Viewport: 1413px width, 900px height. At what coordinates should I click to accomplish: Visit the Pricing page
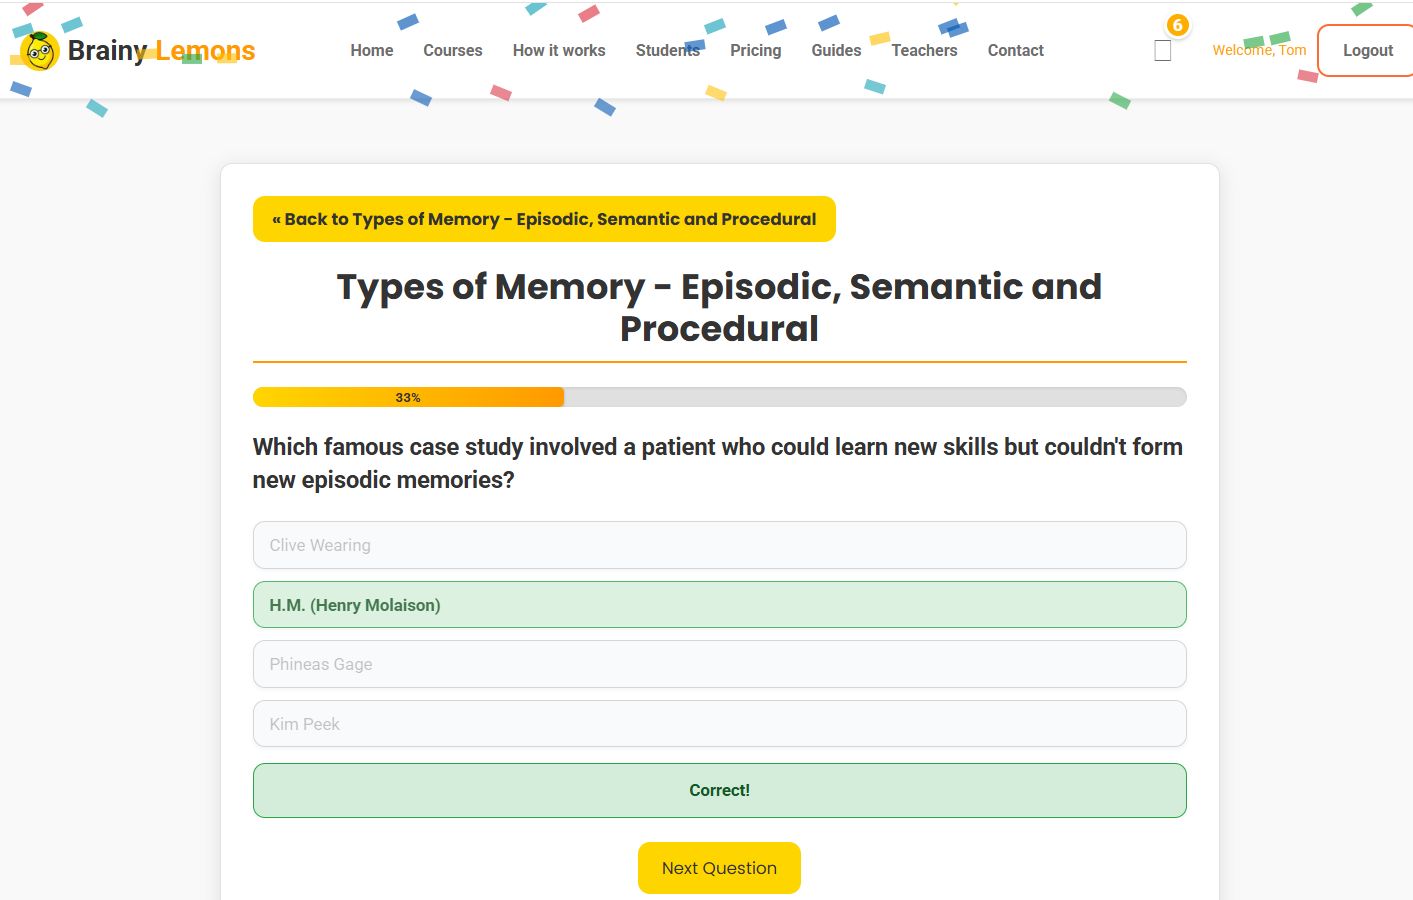point(755,51)
